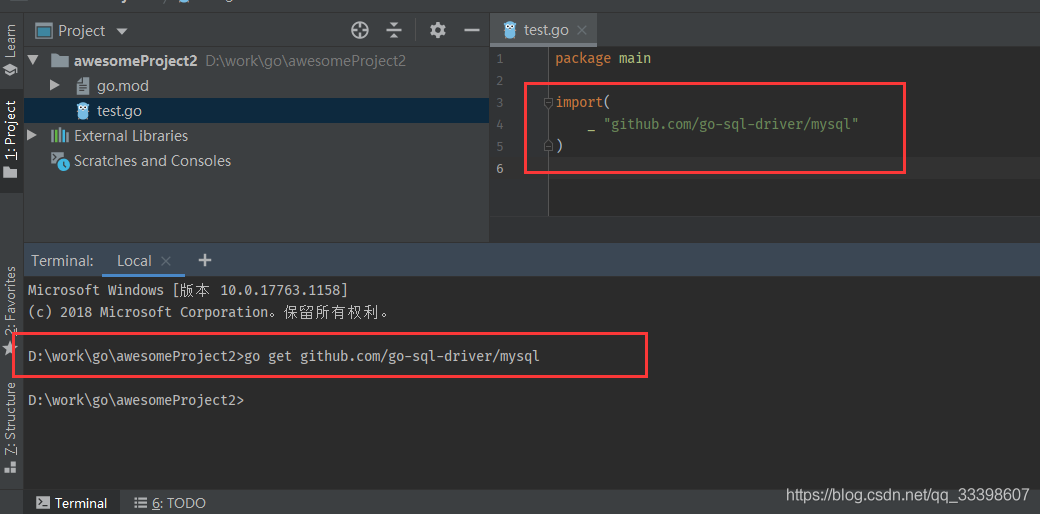Expand the go.mod tree node
This screenshot has height=514, width=1040.
(x=56, y=86)
